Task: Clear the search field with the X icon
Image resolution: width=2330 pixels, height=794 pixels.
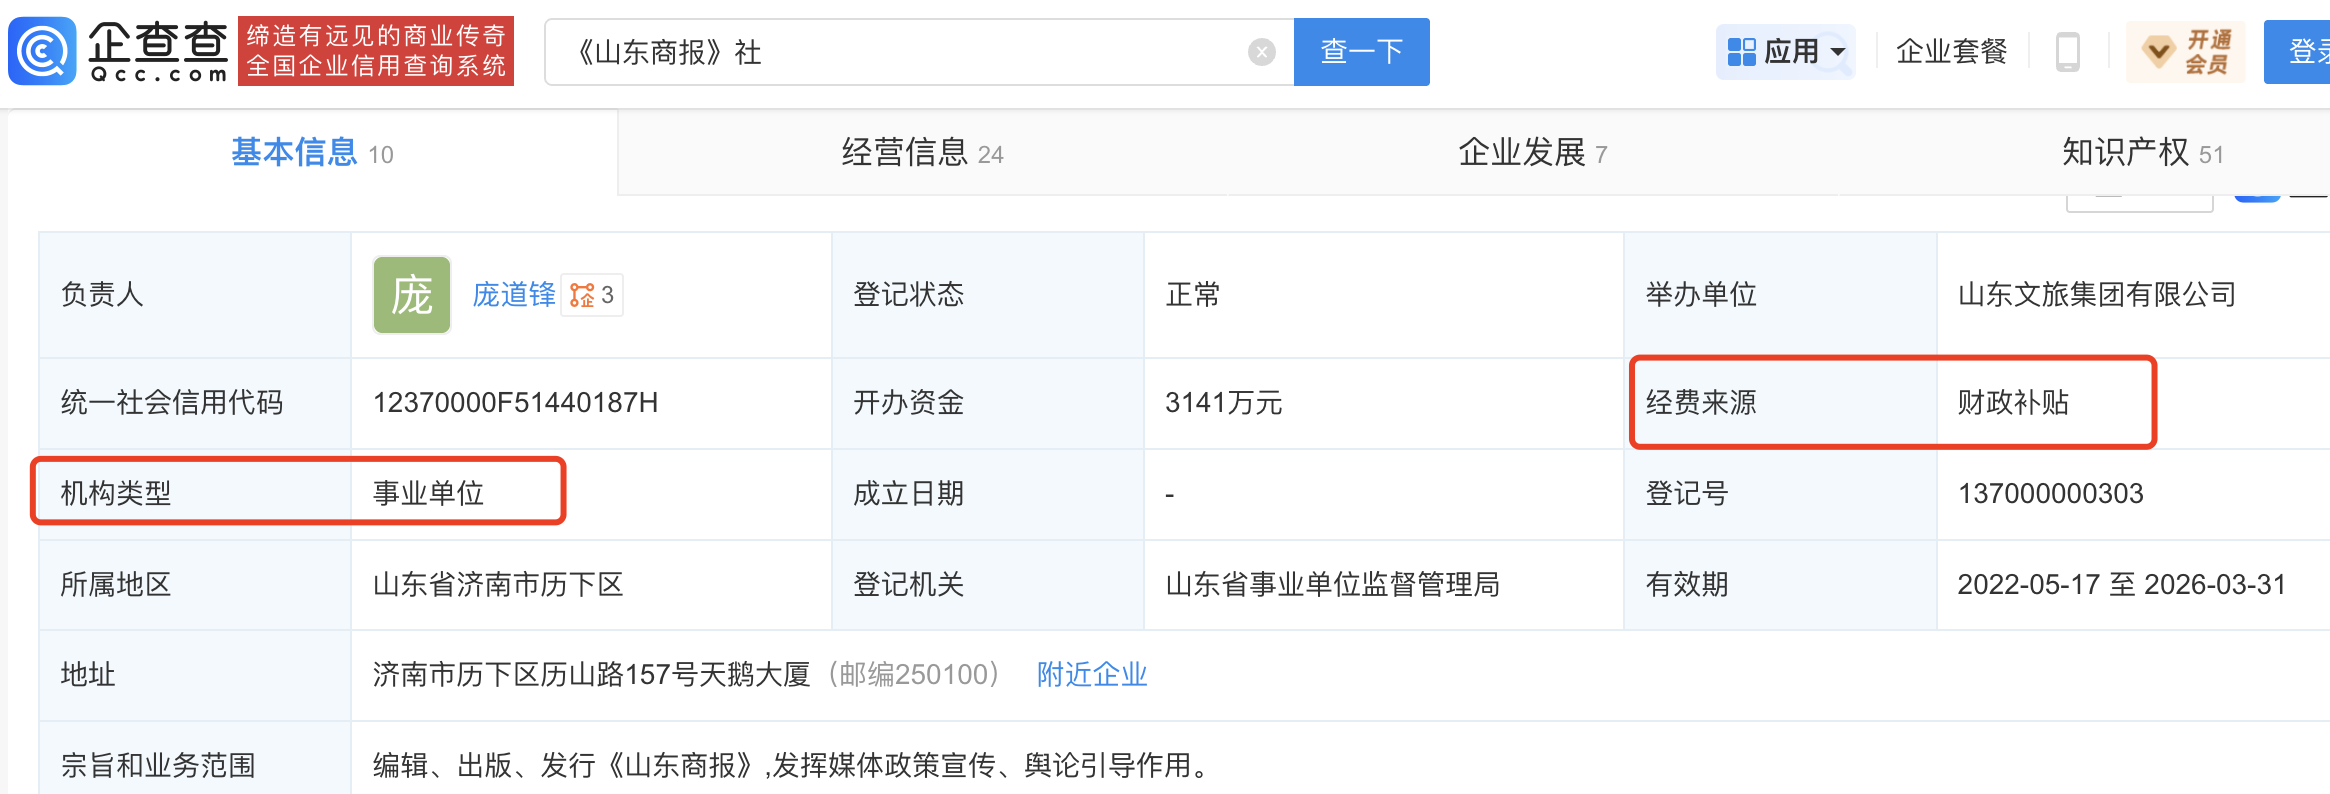Action: click(x=1262, y=52)
